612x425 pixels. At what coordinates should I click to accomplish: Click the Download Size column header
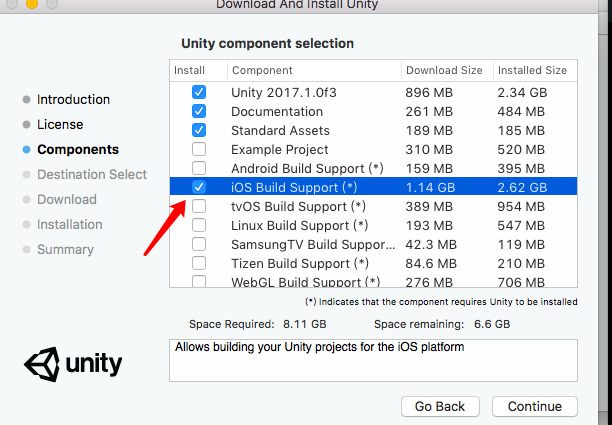(x=445, y=71)
